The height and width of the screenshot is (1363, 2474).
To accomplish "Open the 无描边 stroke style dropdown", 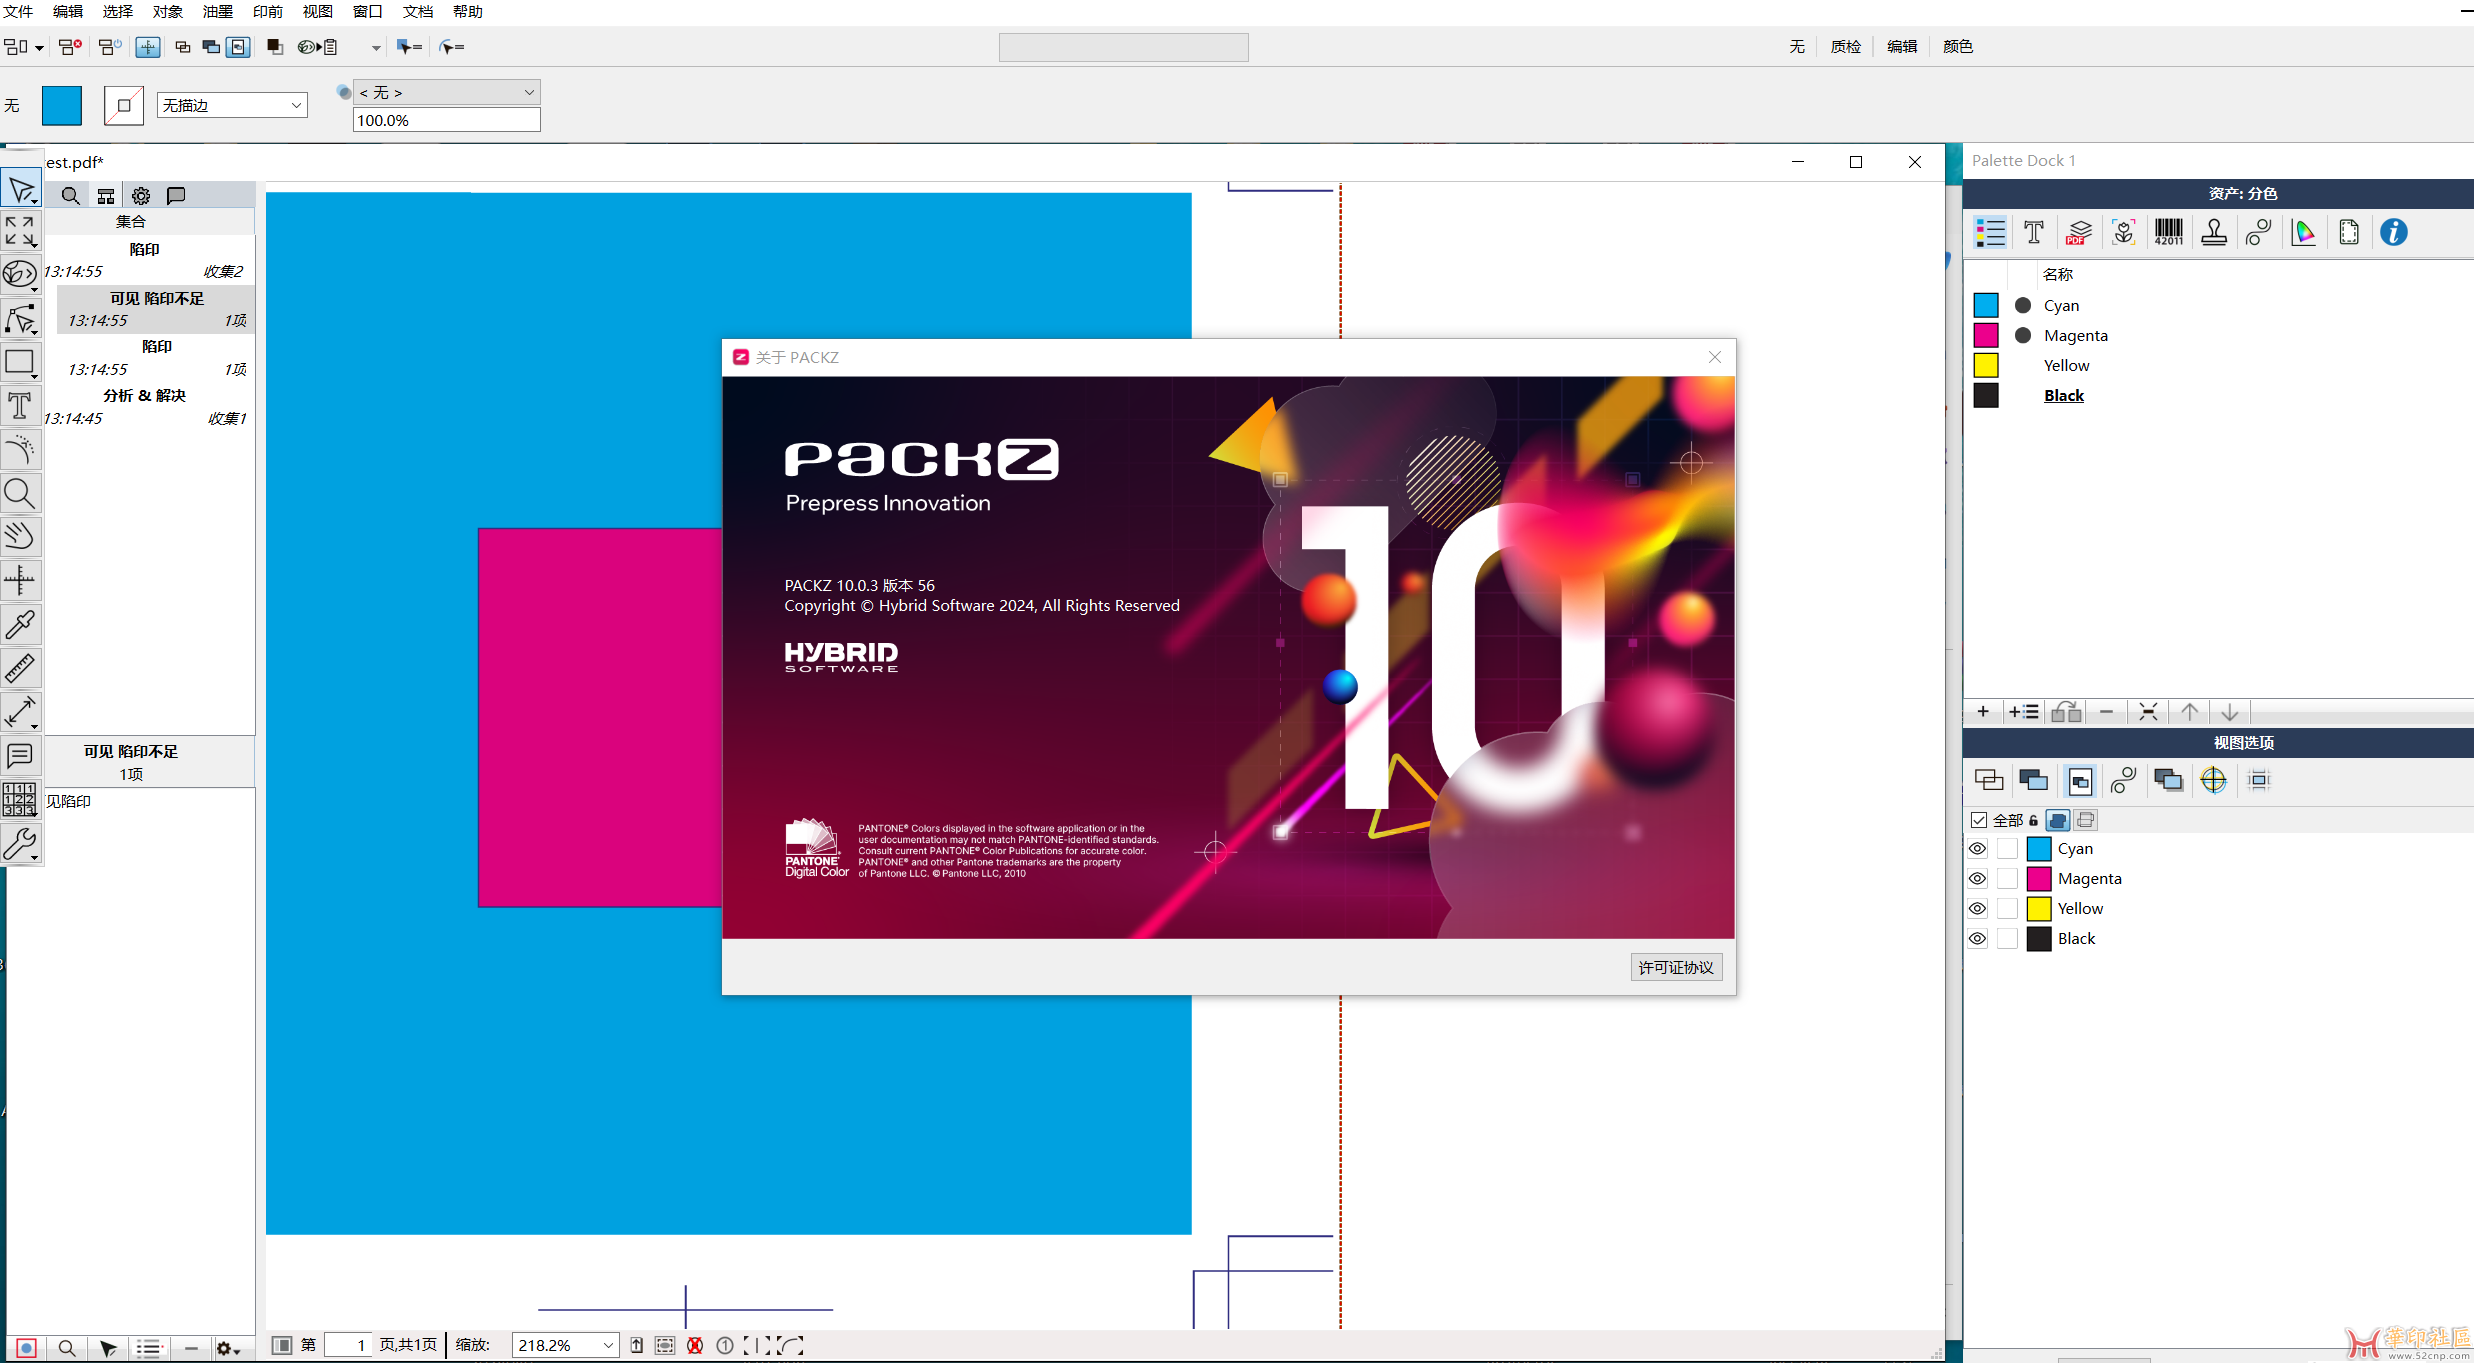I will click(x=232, y=105).
